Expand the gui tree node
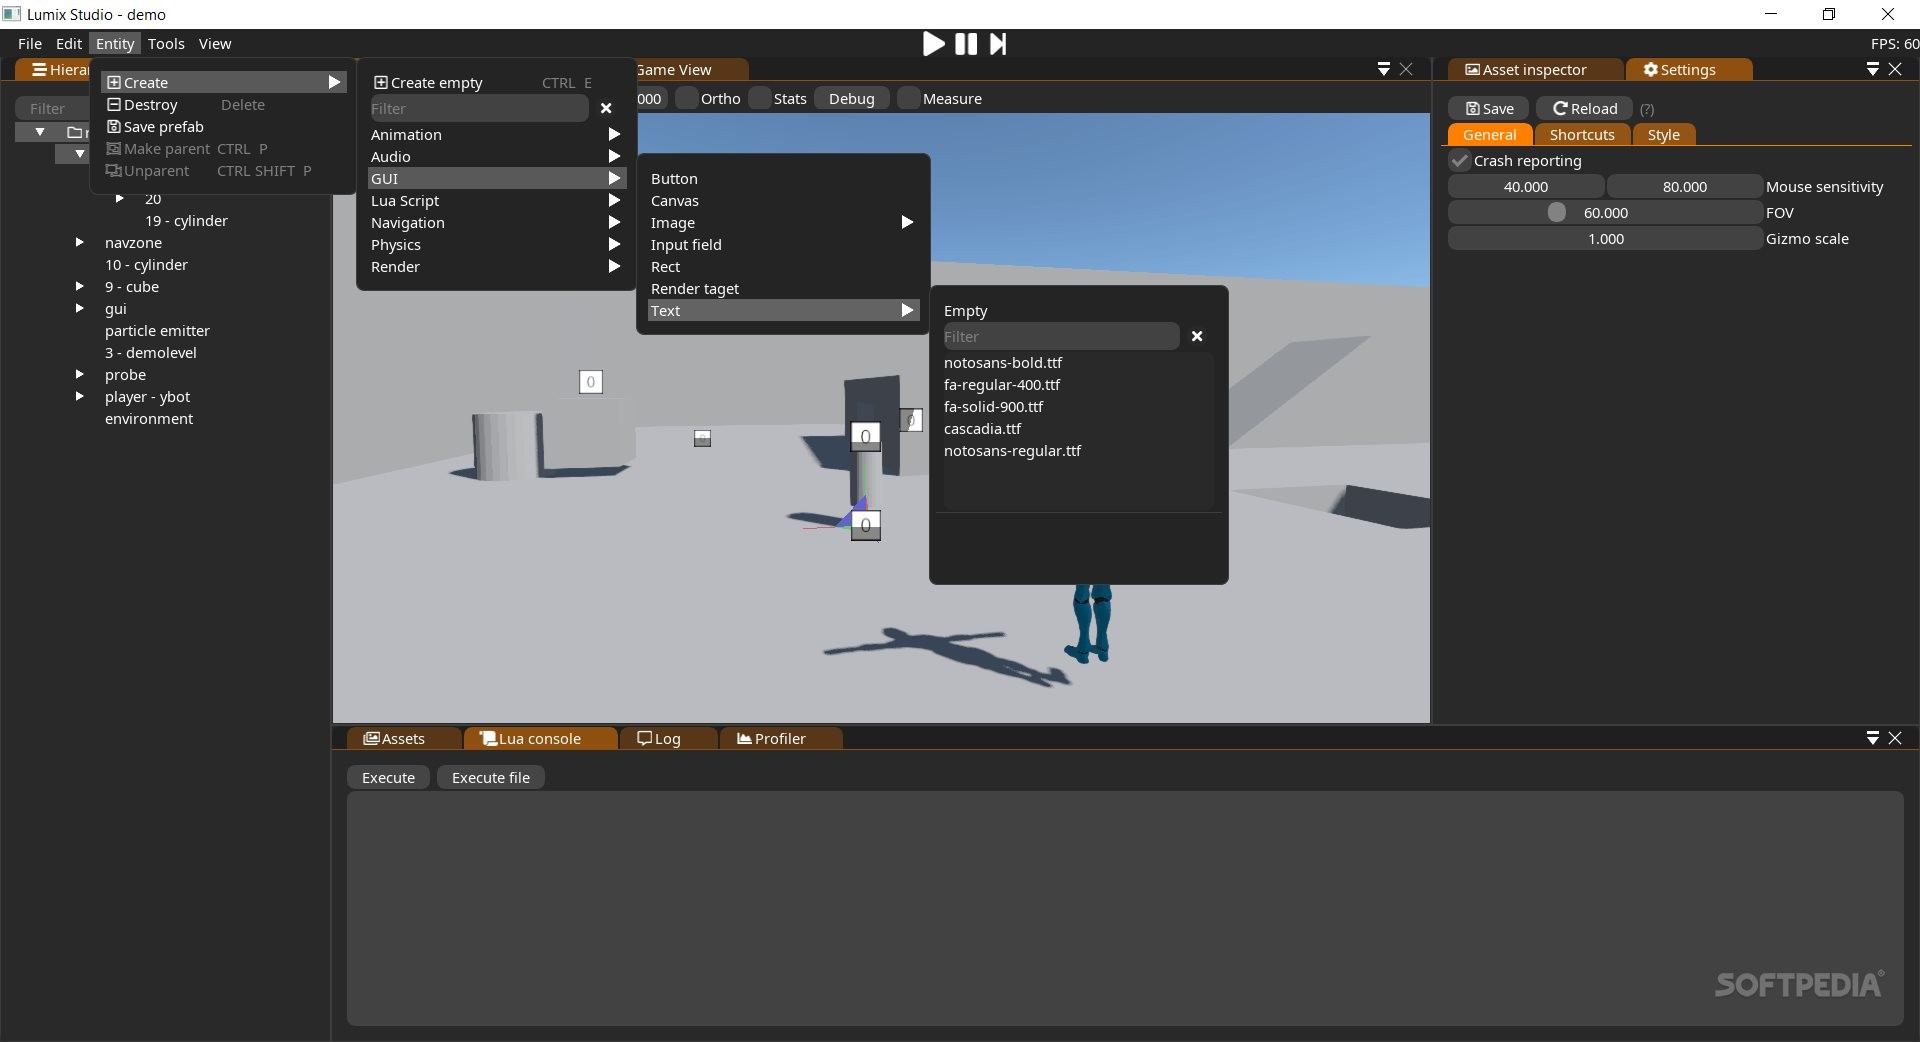 pyautogui.click(x=80, y=308)
